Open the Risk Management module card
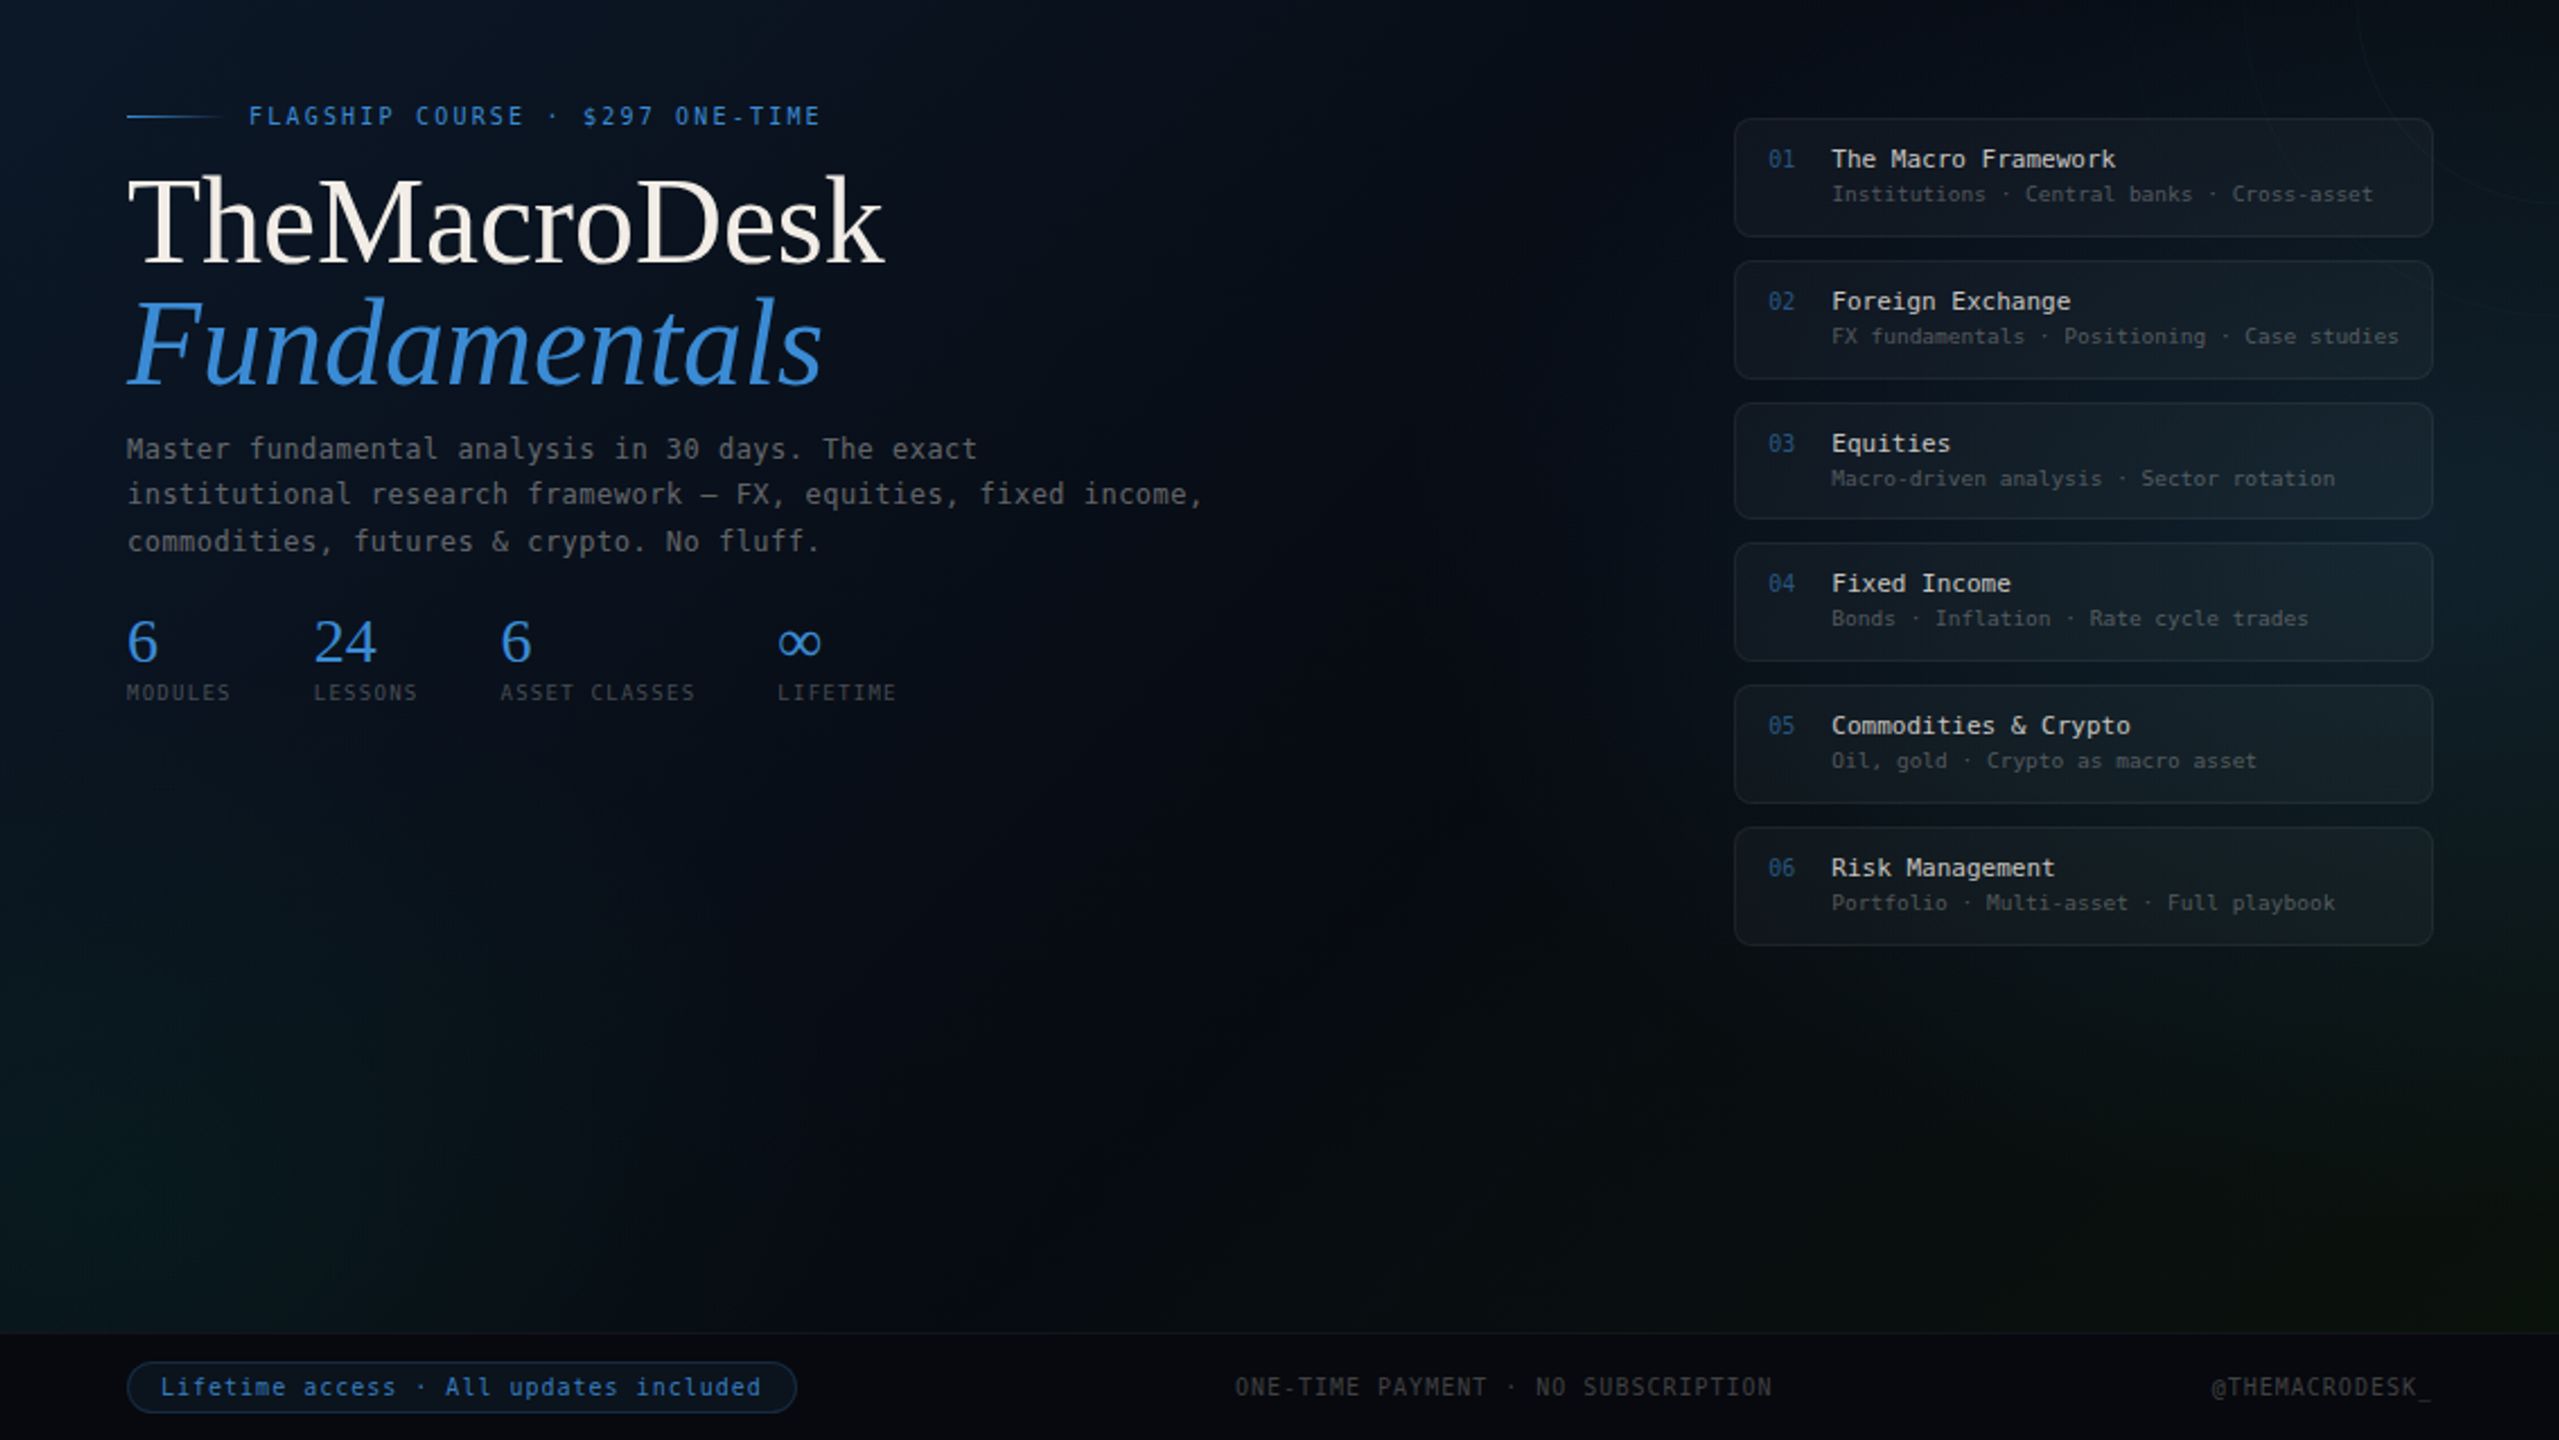 (2083, 886)
